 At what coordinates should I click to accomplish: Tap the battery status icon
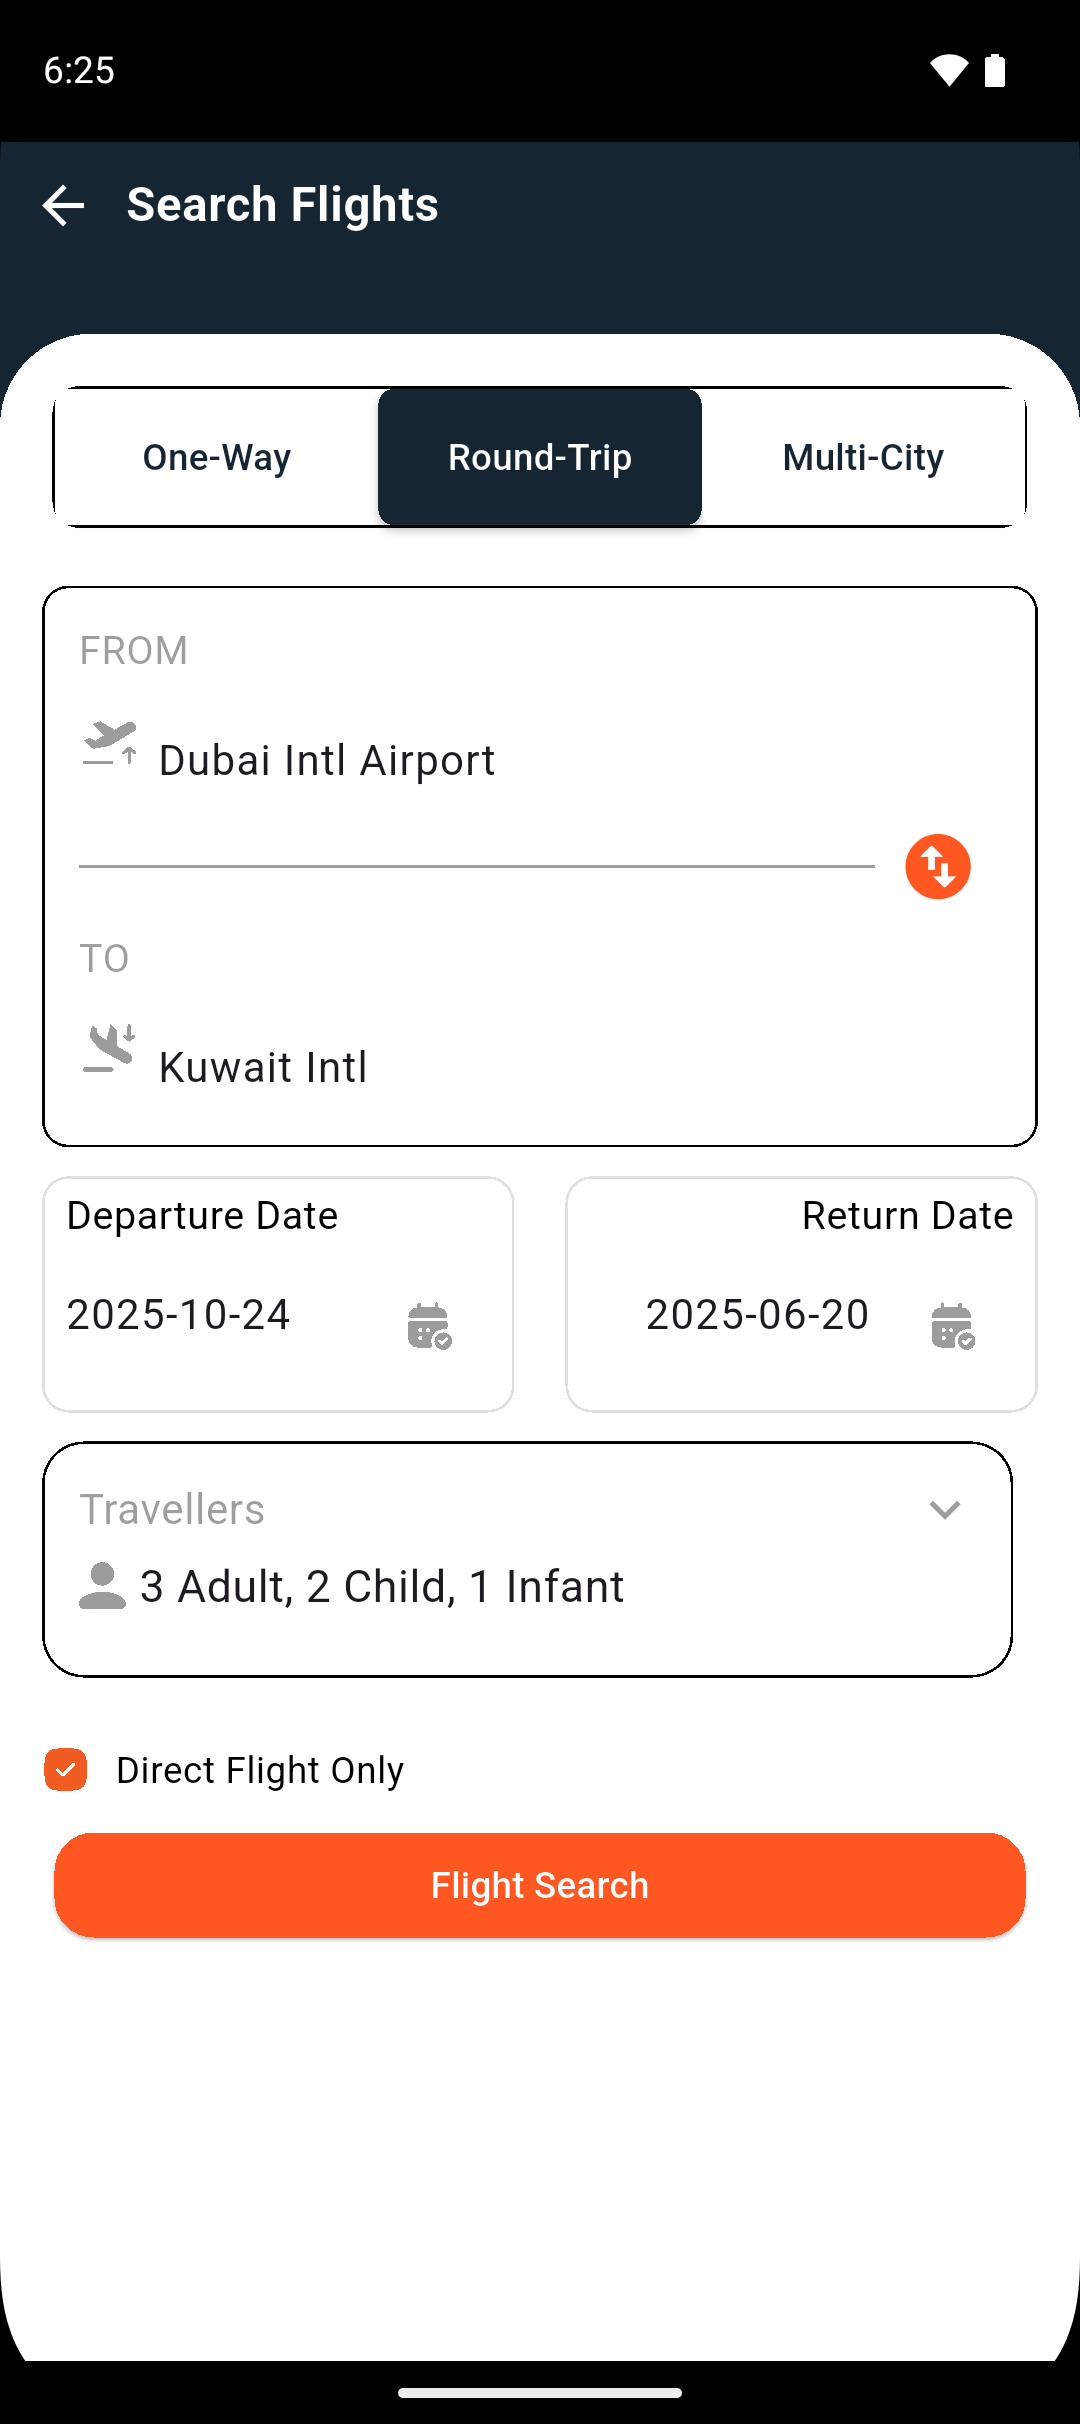point(995,70)
